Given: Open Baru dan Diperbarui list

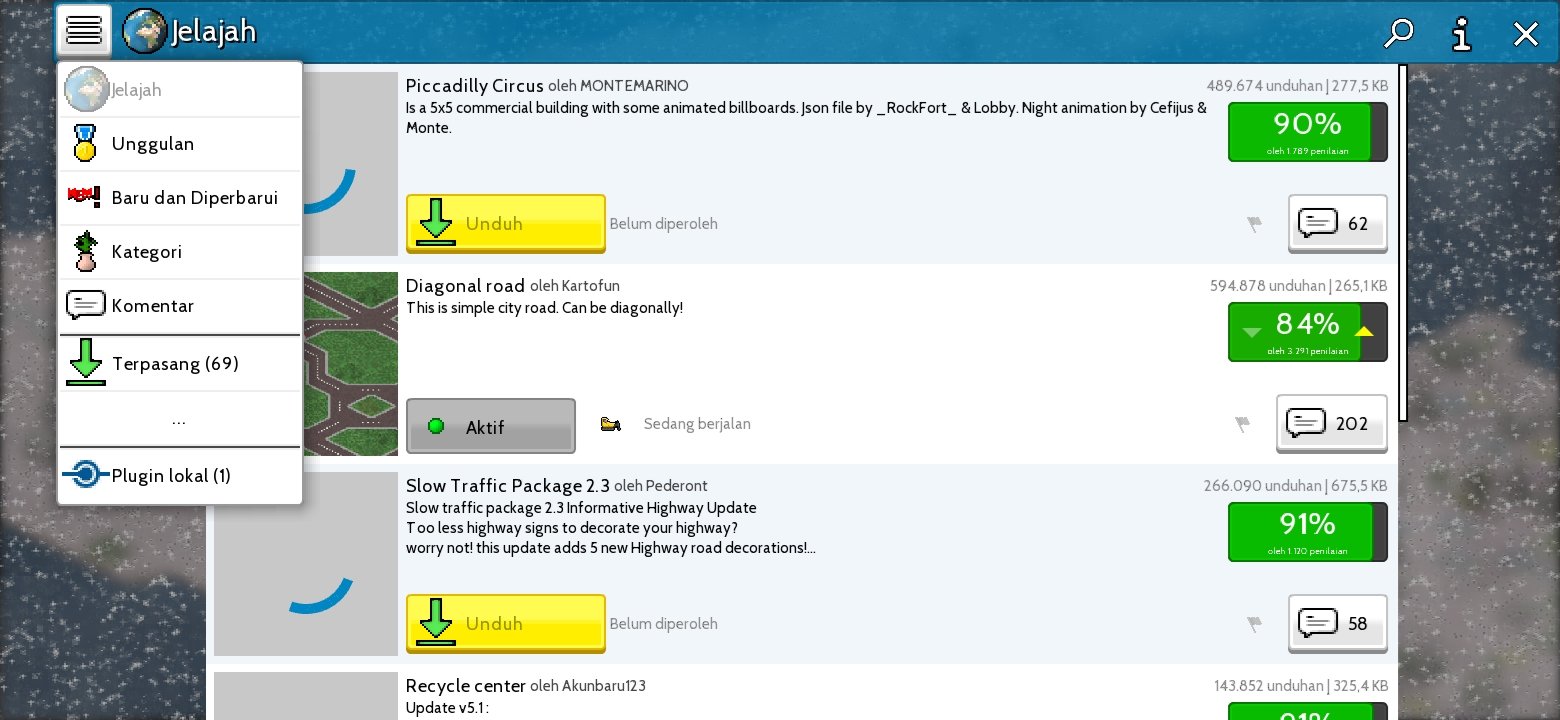Looking at the screenshot, I should (180, 198).
